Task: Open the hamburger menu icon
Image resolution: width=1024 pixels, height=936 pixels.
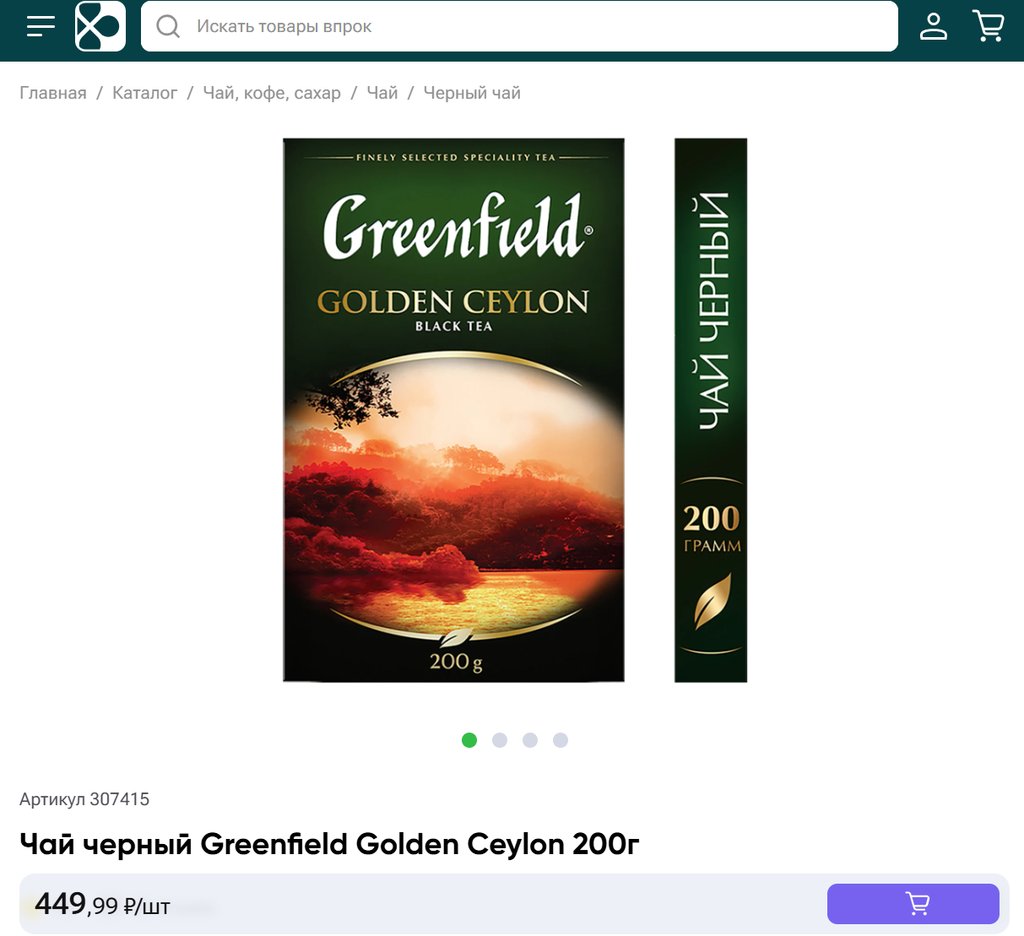Action: [x=40, y=26]
